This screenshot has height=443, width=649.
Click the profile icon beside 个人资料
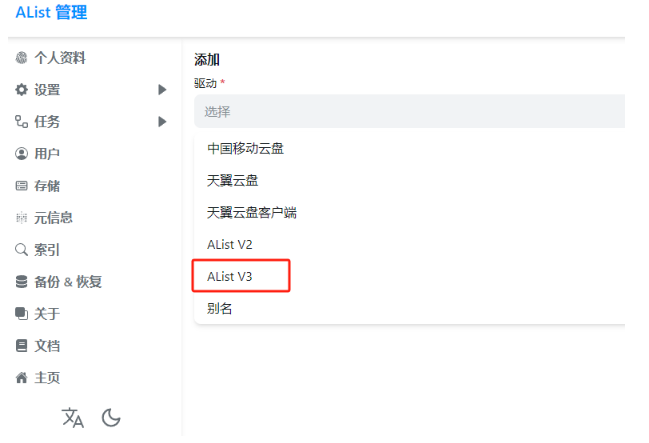tap(21, 58)
